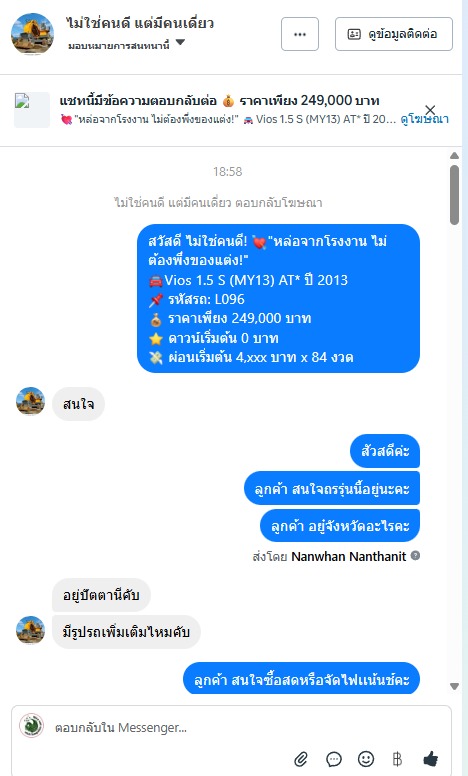This screenshot has height=776, width=468.
Task: Click the ดูข้อมูลติดต่อ button
Action: point(394,34)
